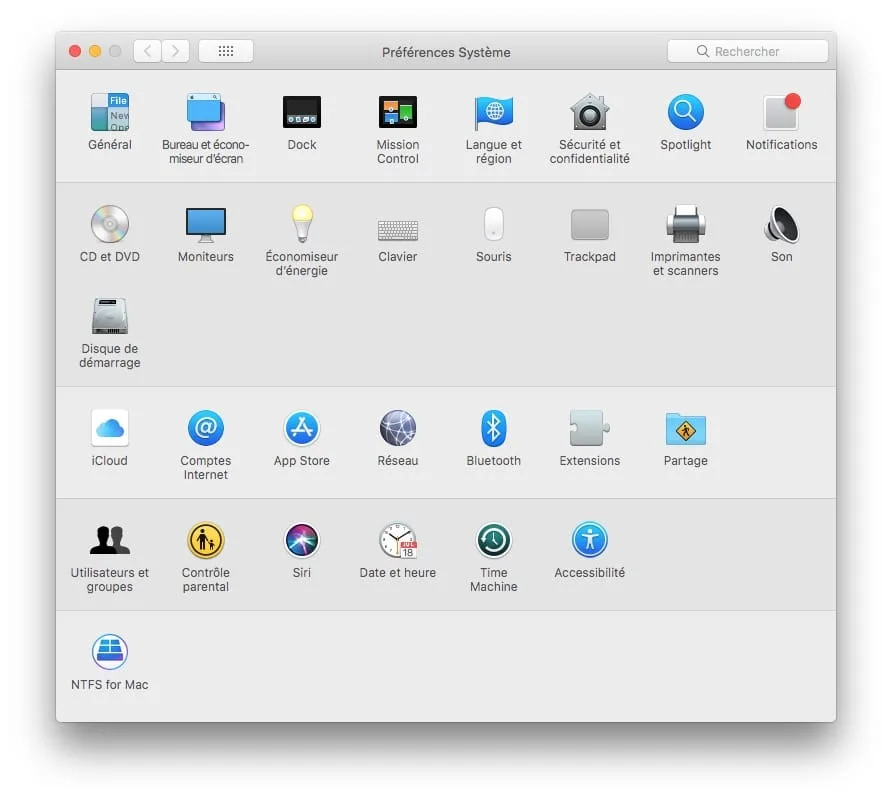This screenshot has height=802, width=892.
Task: Open the Dock preferences
Action: click(301, 111)
